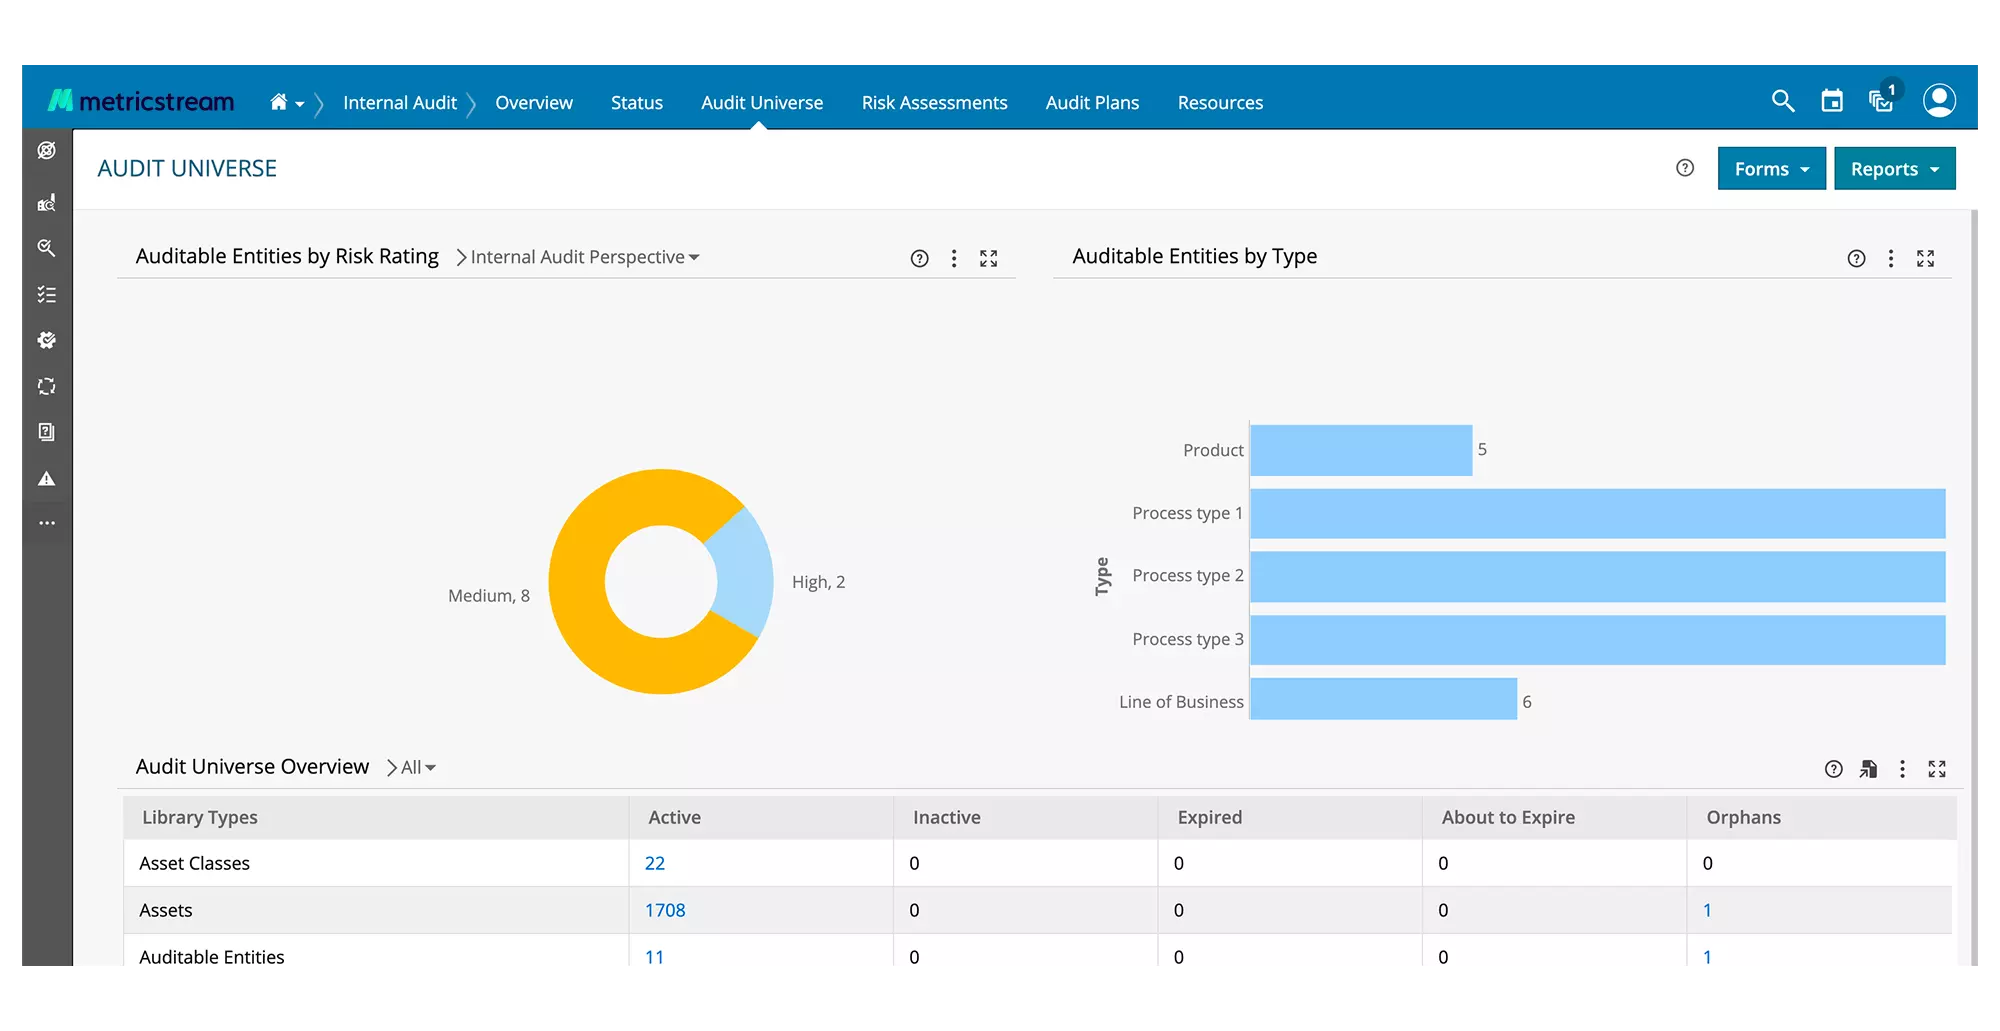Expand Entities by Type chart fullscreen

1926,259
